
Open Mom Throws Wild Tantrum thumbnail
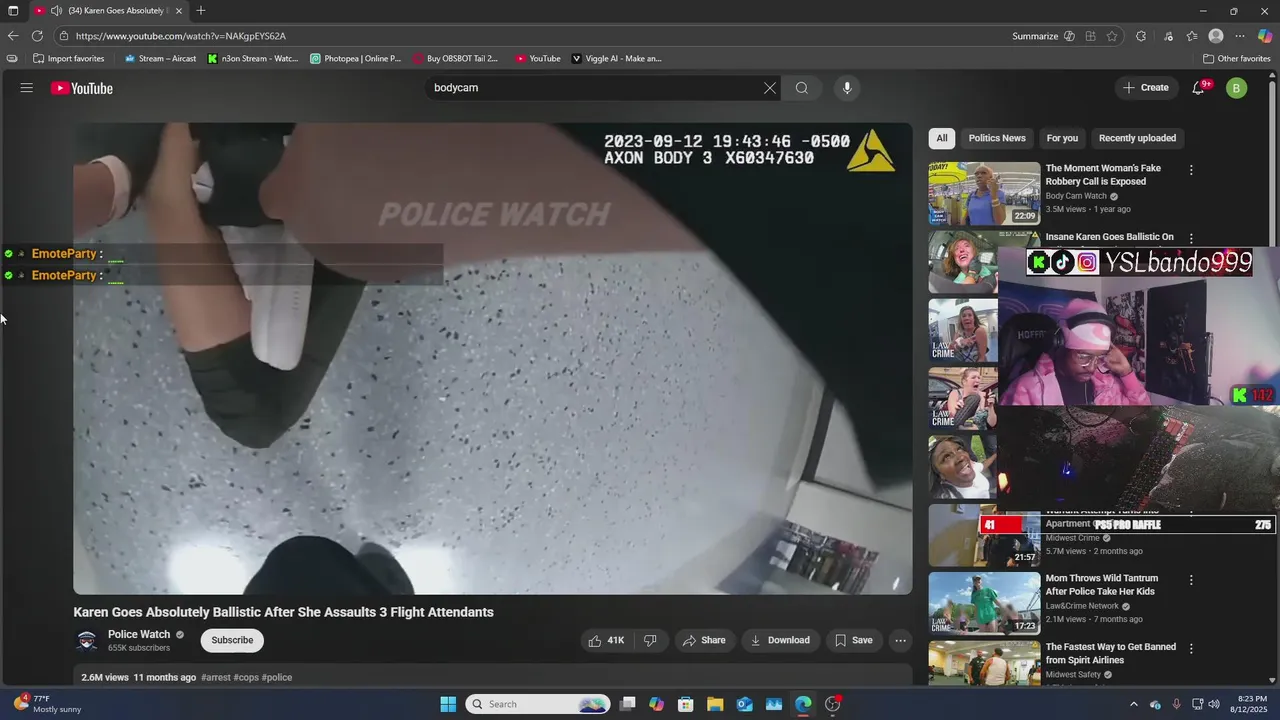coord(984,603)
